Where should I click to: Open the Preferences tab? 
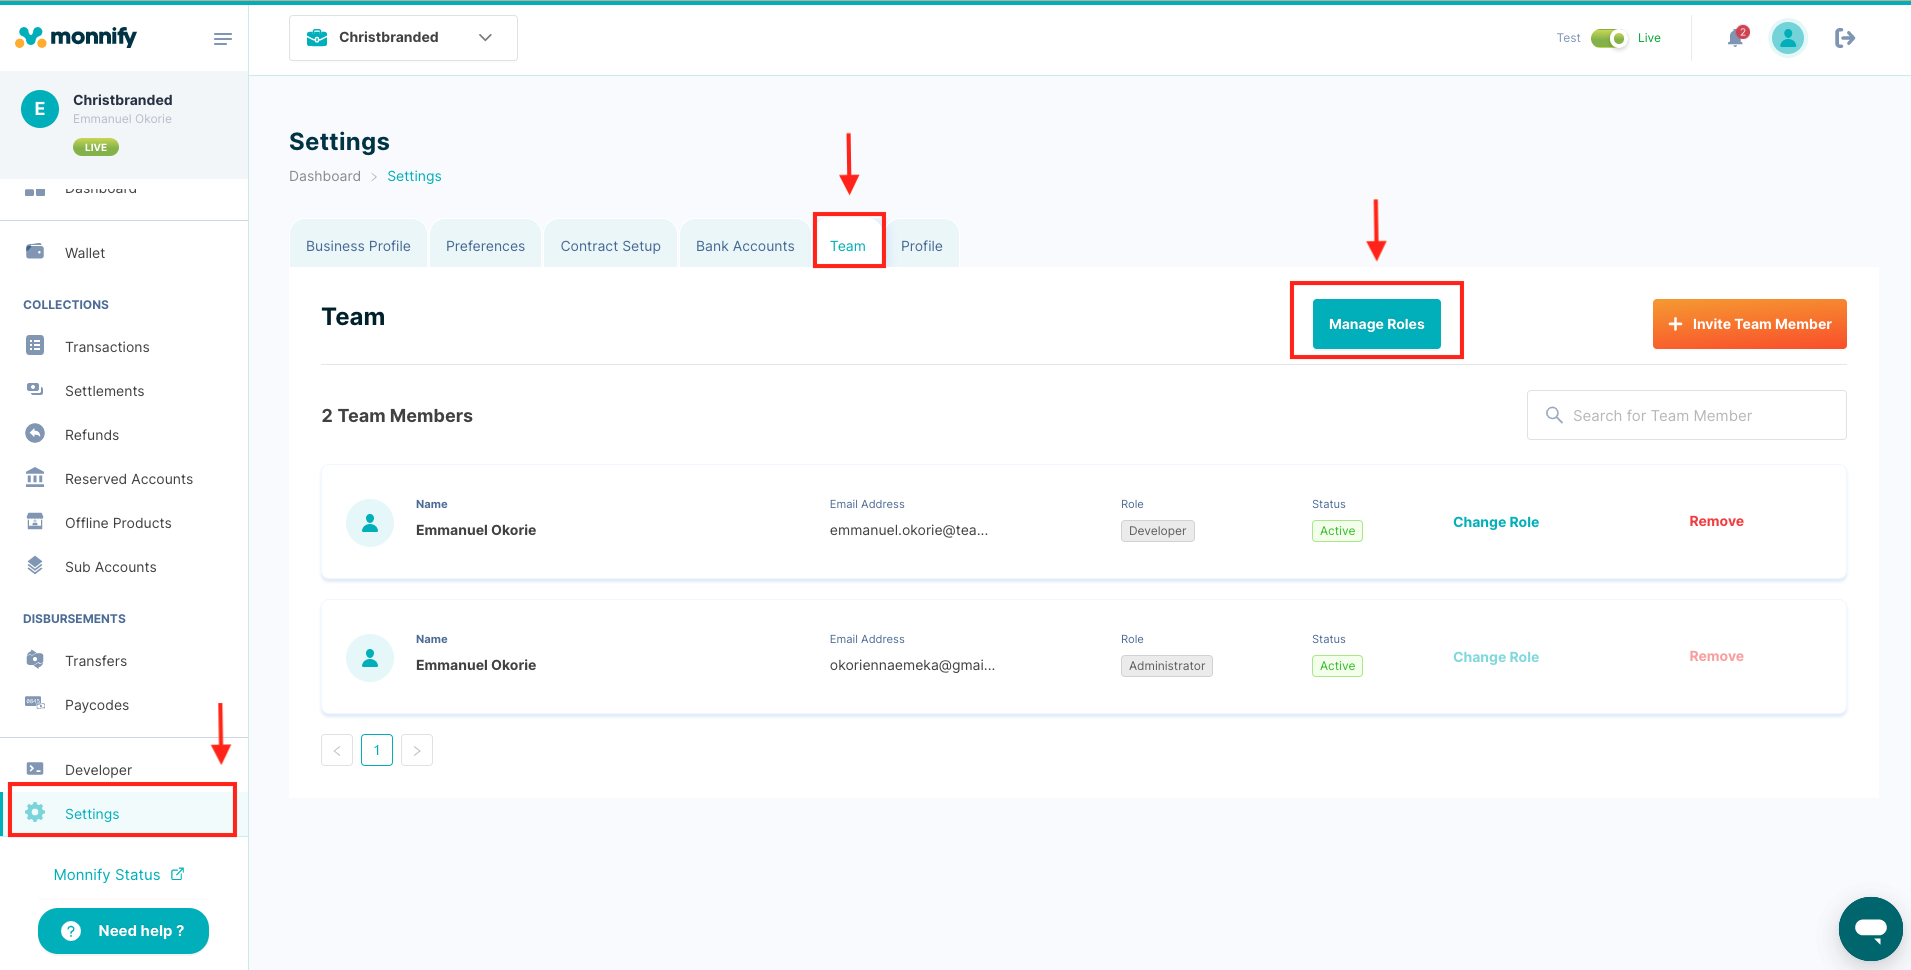tap(485, 246)
